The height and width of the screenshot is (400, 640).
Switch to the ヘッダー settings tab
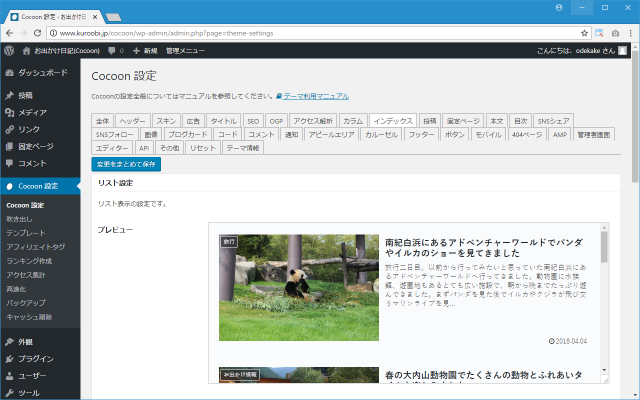click(x=133, y=120)
